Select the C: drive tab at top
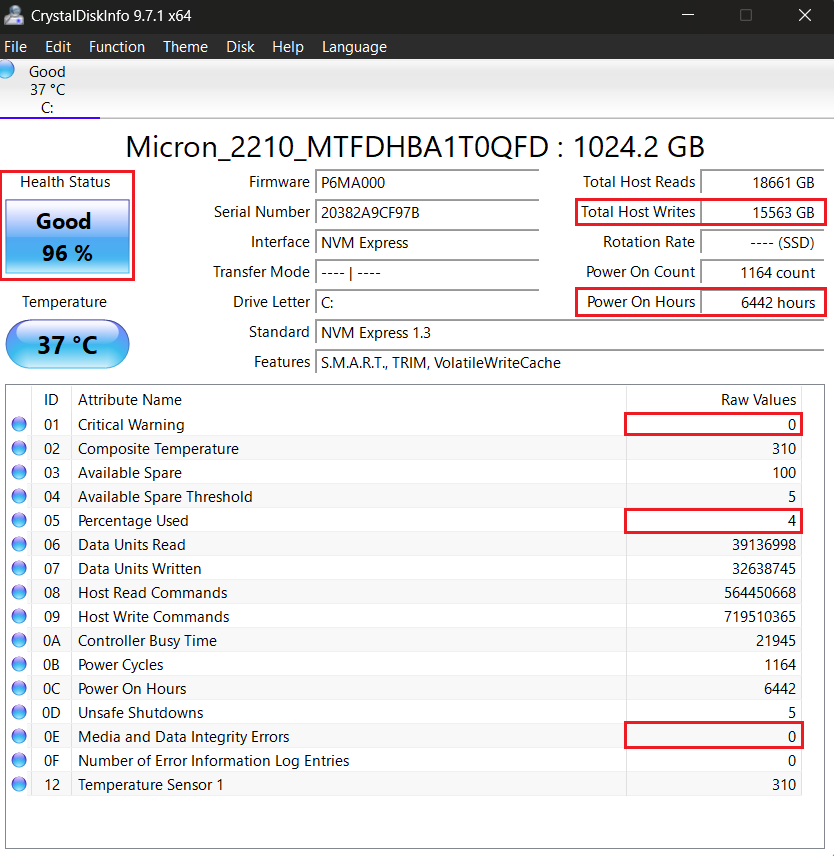This screenshot has height=856, width=834. [x=47, y=89]
